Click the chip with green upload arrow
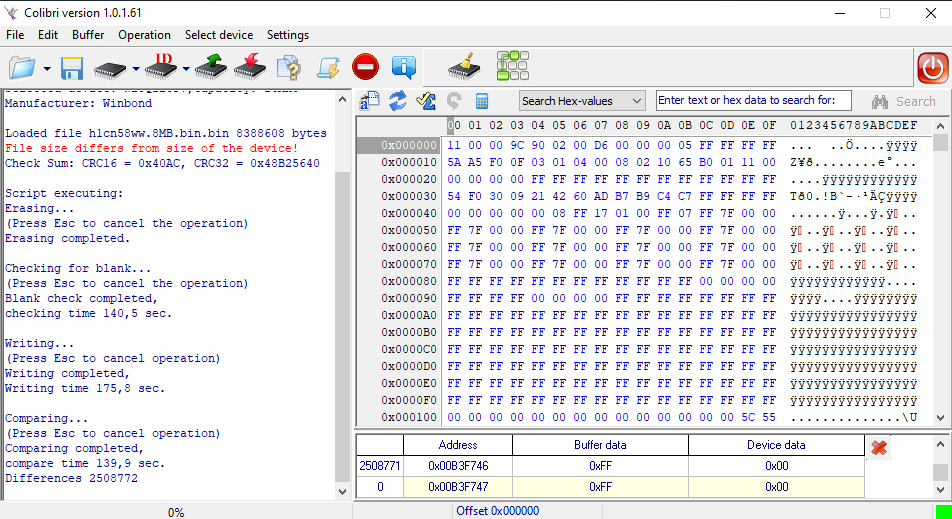The width and height of the screenshot is (952, 519). tap(211, 68)
